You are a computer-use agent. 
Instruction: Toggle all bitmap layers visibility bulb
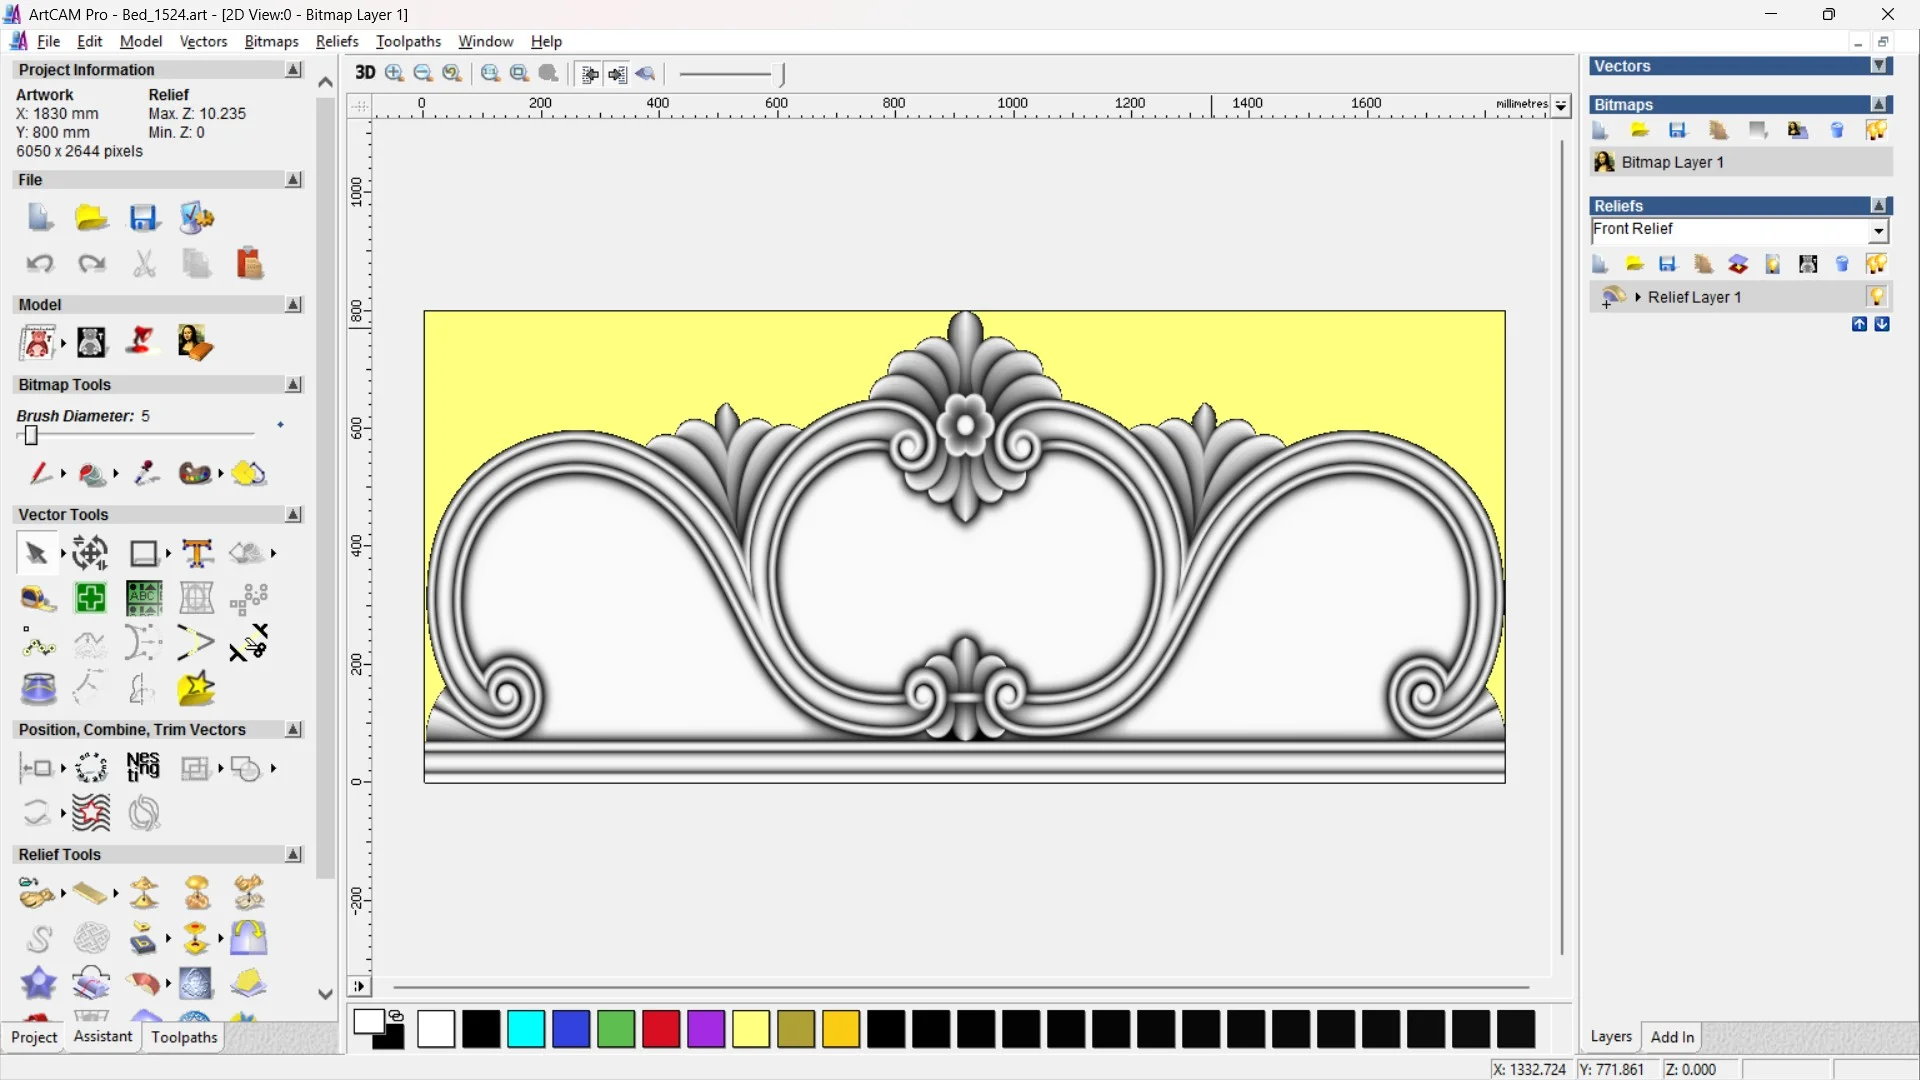point(1876,130)
